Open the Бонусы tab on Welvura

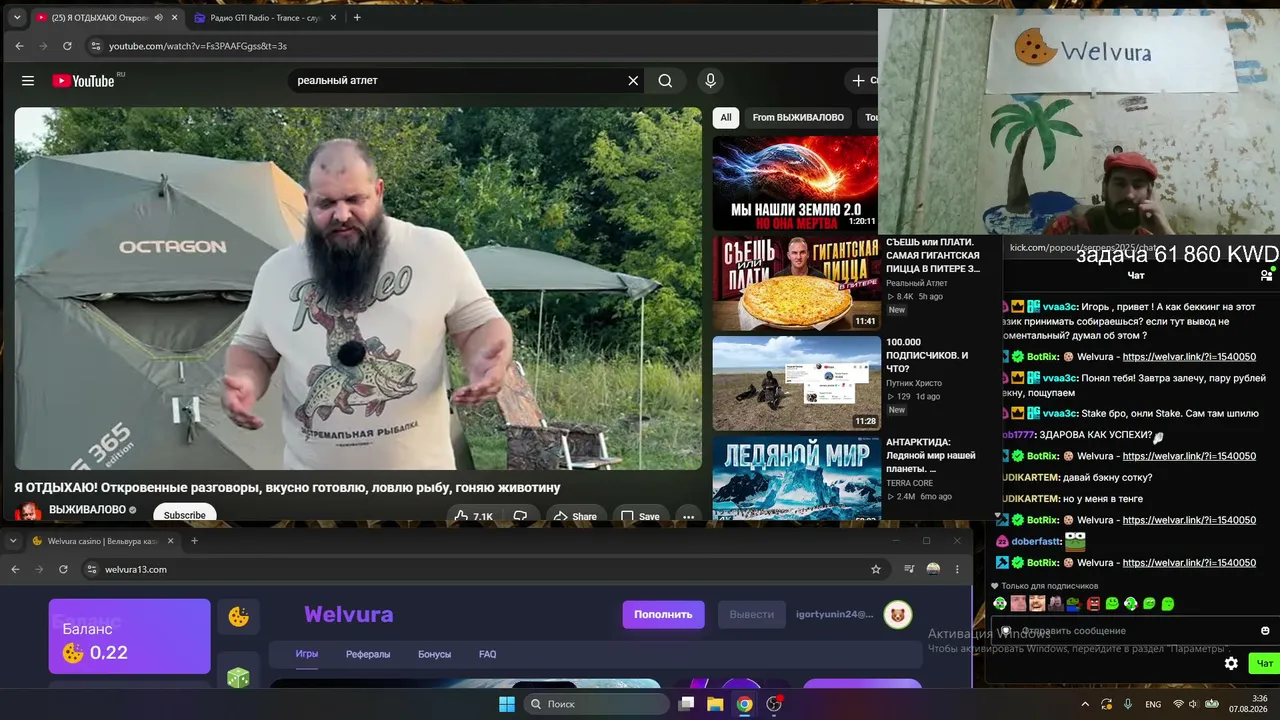434,654
